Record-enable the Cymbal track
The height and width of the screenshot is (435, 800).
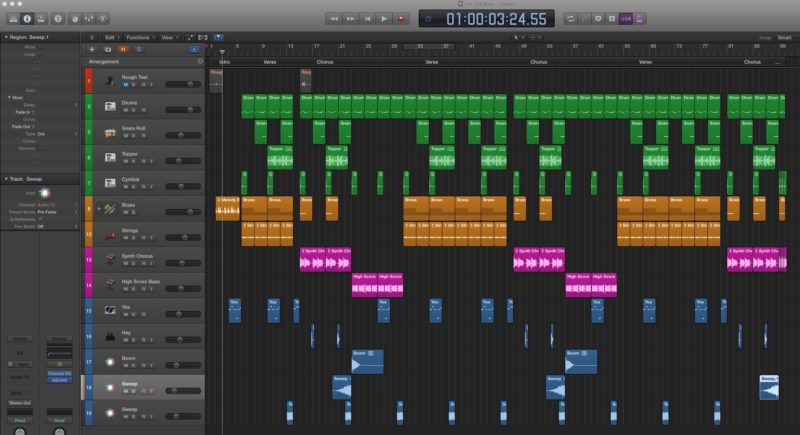click(143, 186)
